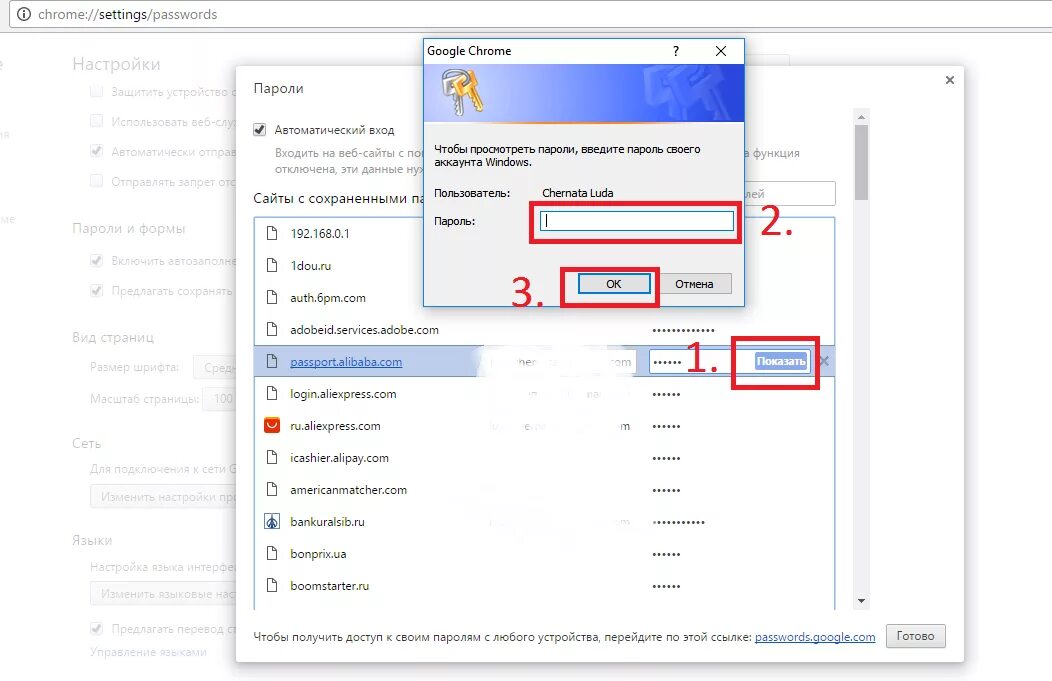Click the Пароль input field
The image size is (1052, 681).
click(636, 221)
